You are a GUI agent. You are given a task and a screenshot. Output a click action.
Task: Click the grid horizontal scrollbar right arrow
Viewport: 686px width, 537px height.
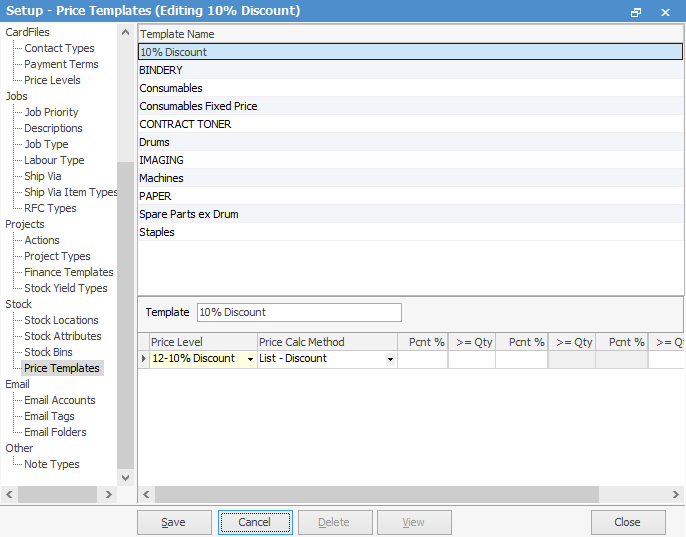click(x=677, y=495)
